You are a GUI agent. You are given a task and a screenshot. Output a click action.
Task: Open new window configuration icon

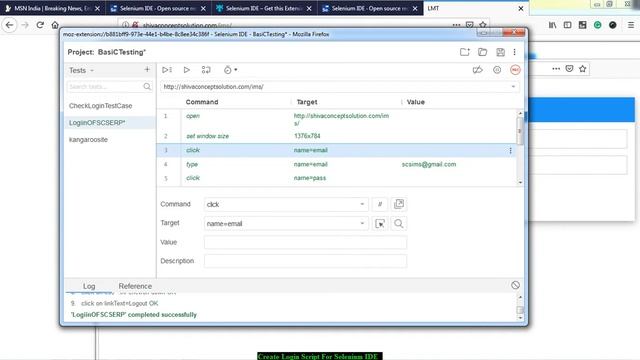tap(399, 204)
